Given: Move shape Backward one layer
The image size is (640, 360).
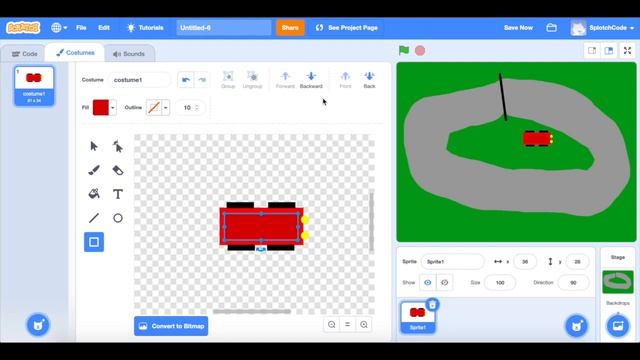Looking at the screenshot, I should tap(311, 80).
